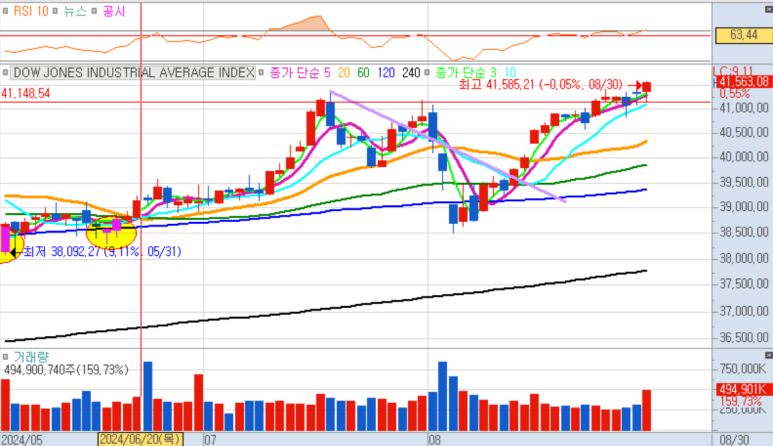The height and width of the screenshot is (446, 773).
Task: Select the RSI 10 indicator label
Action: coord(31,11)
